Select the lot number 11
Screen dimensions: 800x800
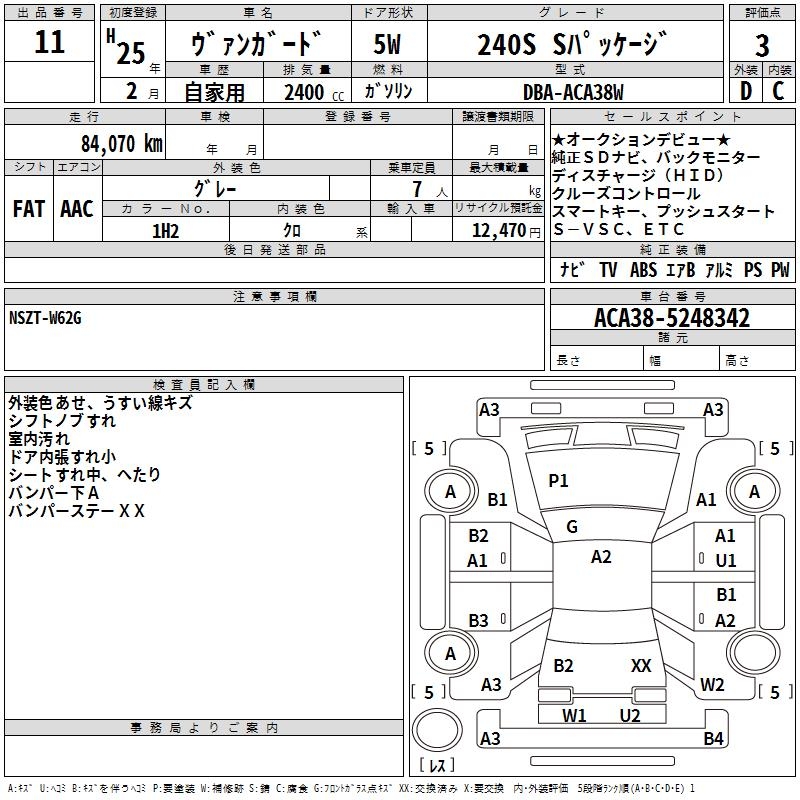point(49,42)
